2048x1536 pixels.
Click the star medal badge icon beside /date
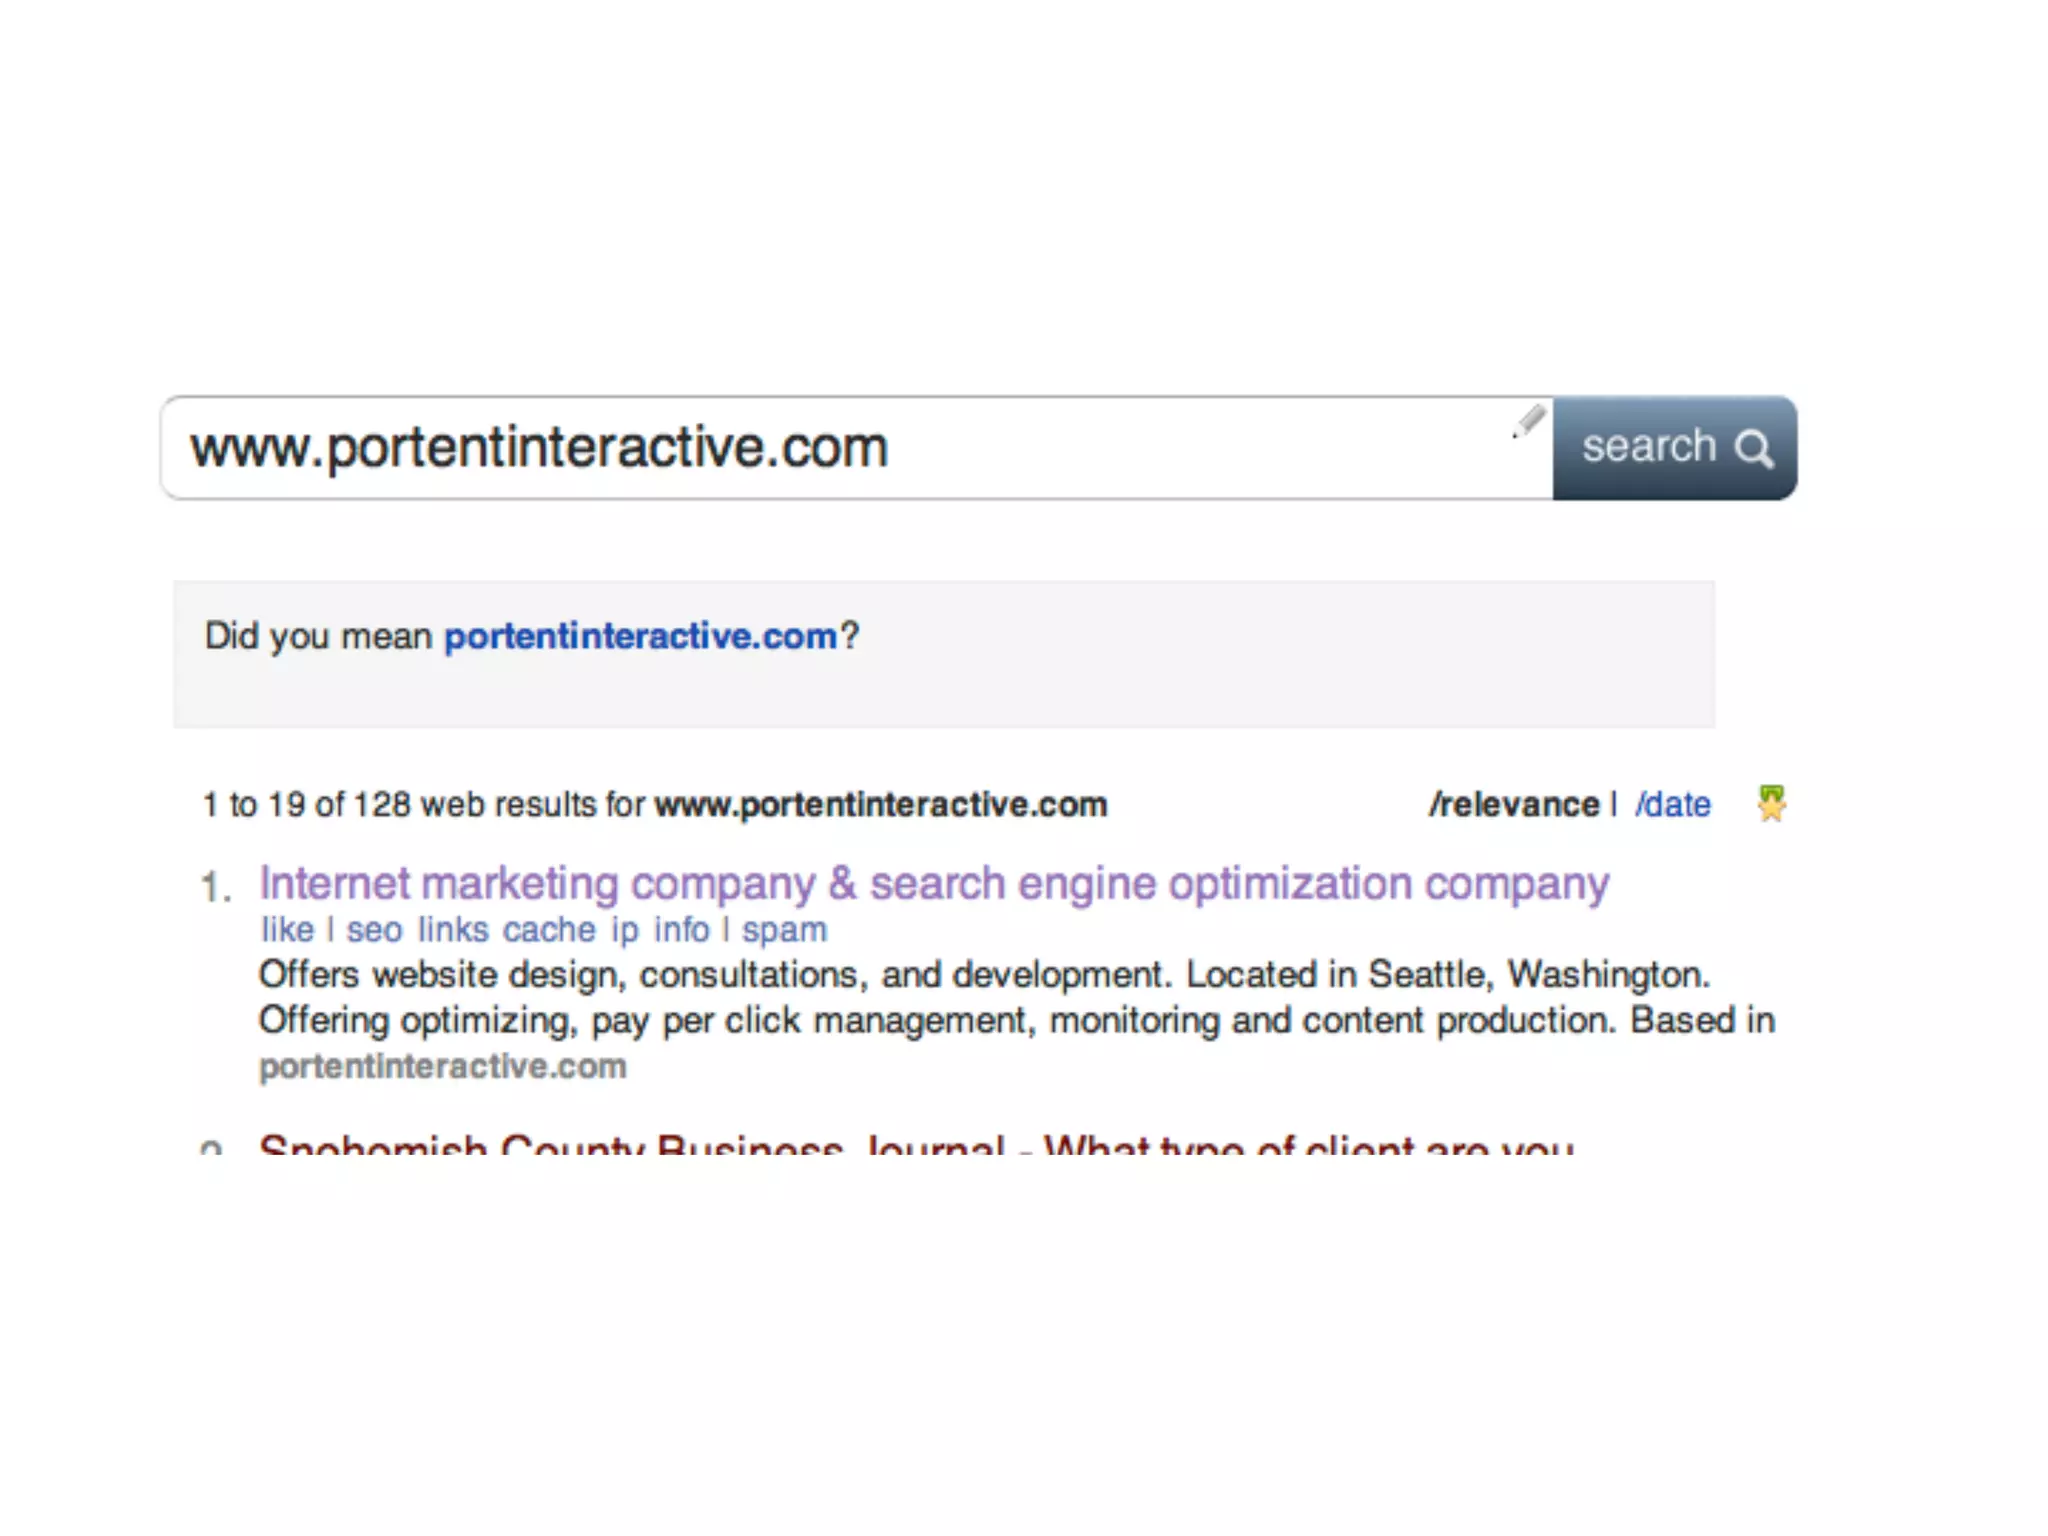[1771, 803]
